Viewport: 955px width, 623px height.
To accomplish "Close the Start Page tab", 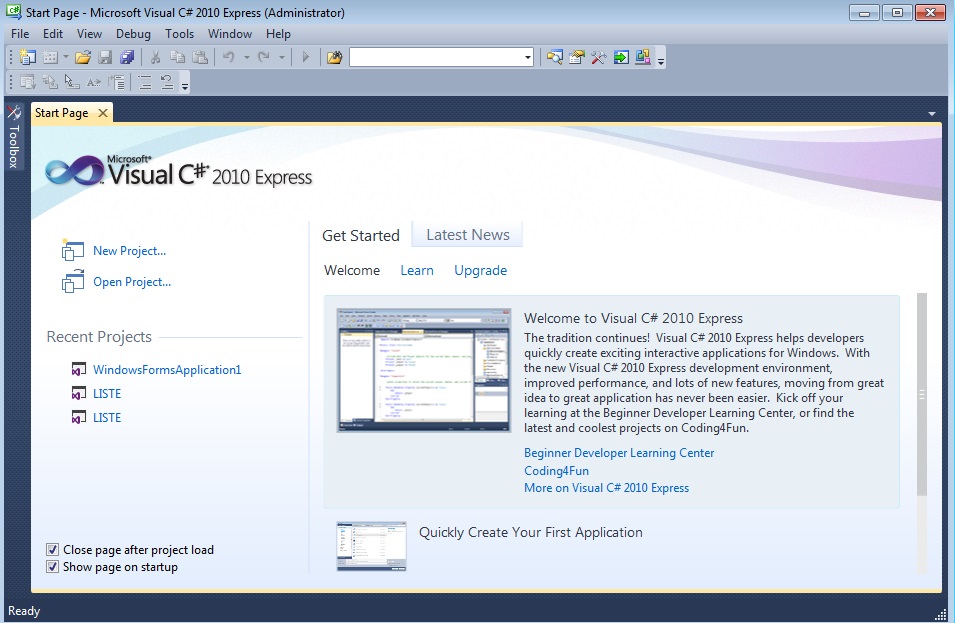I will coord(103,113).
